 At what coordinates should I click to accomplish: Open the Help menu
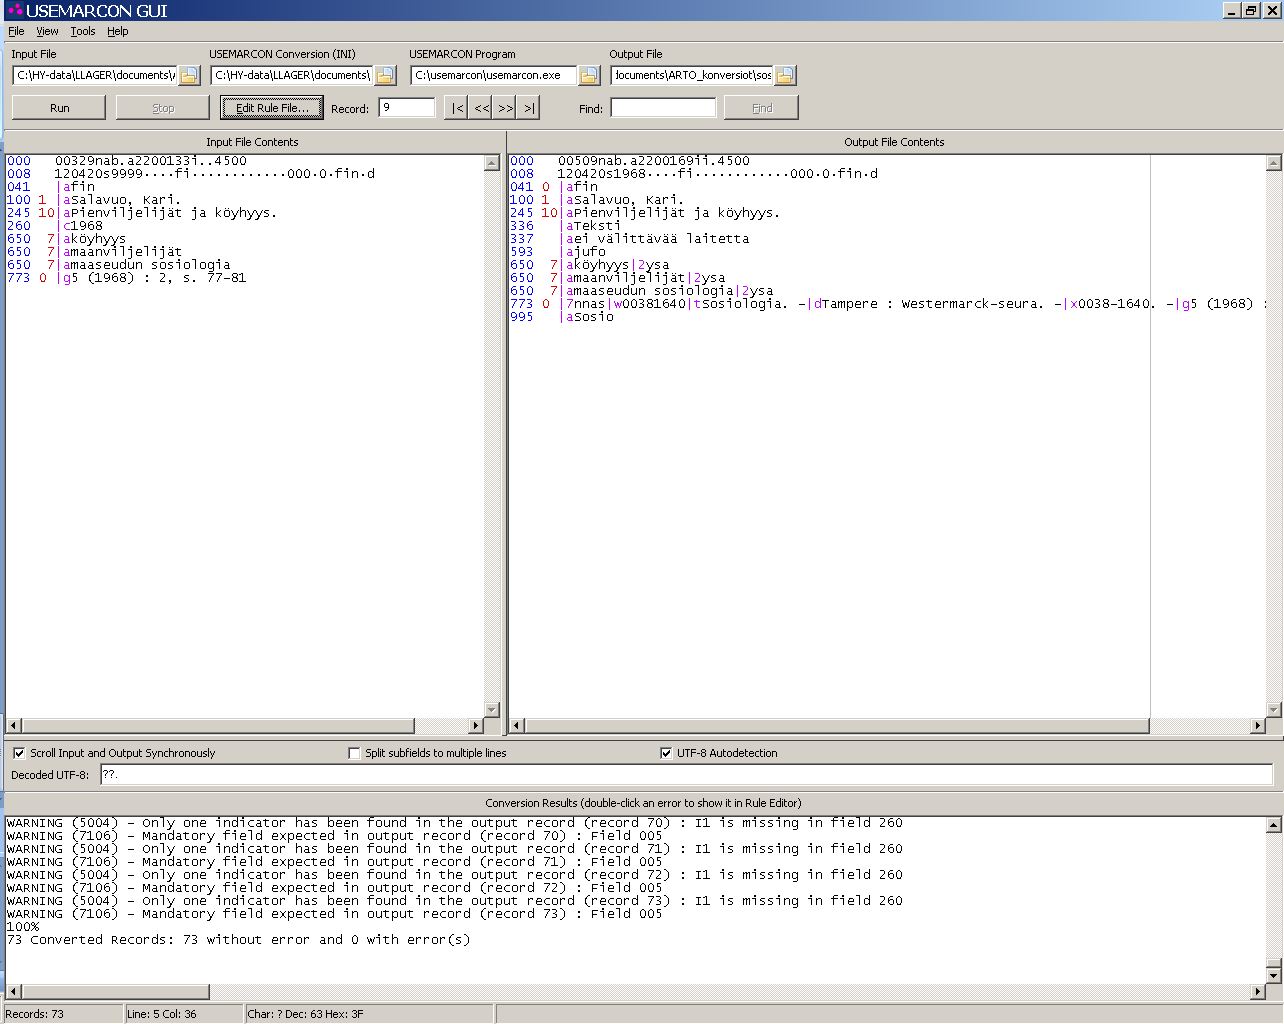point(118,31)
